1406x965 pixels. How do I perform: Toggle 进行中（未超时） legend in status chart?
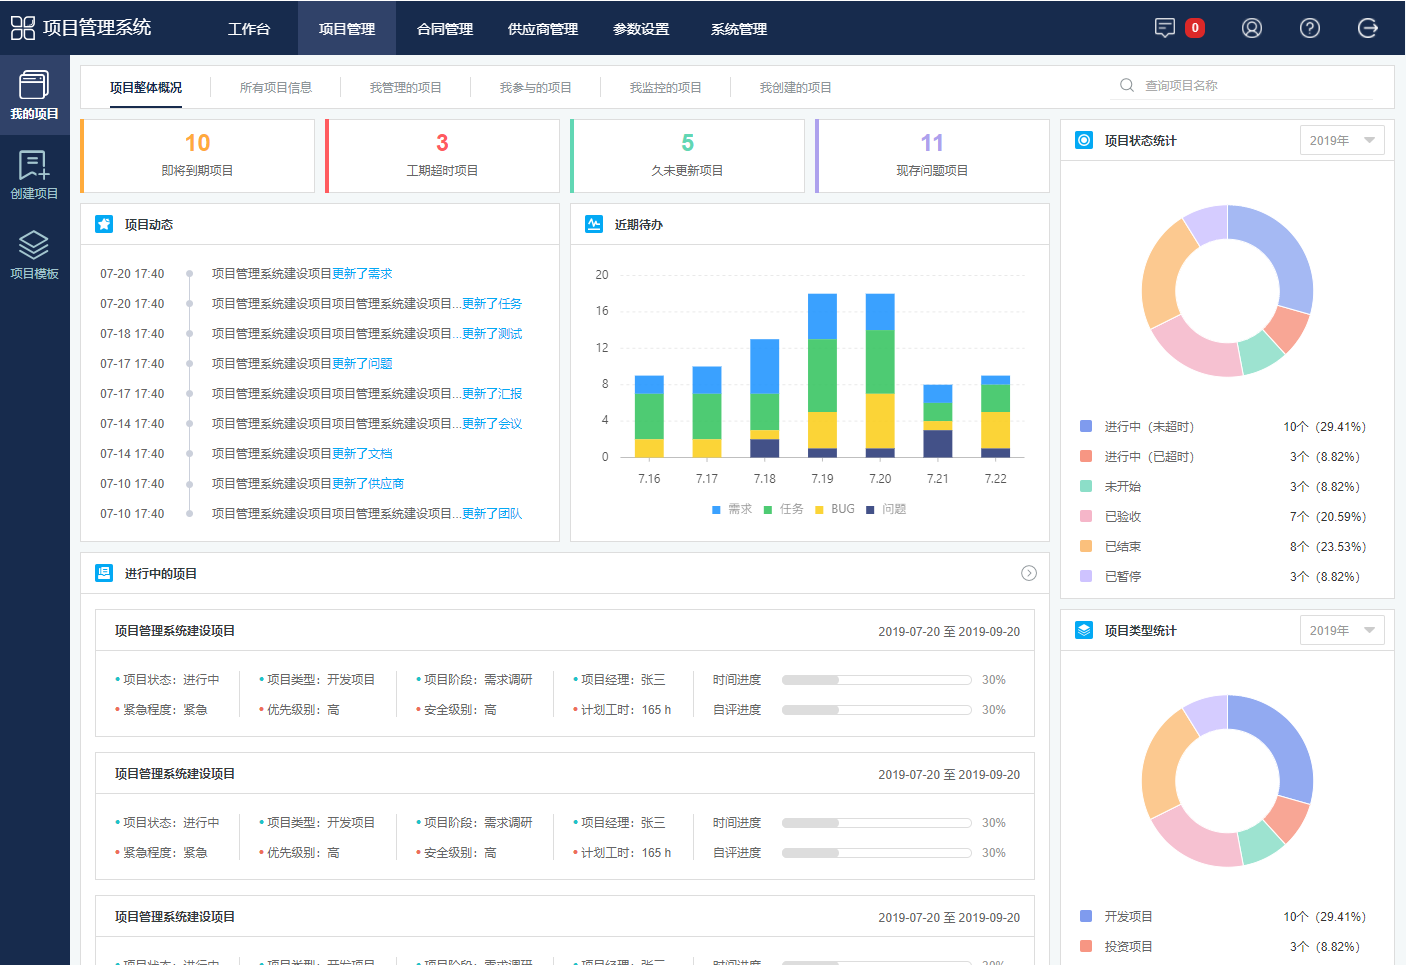[1137, 426]
